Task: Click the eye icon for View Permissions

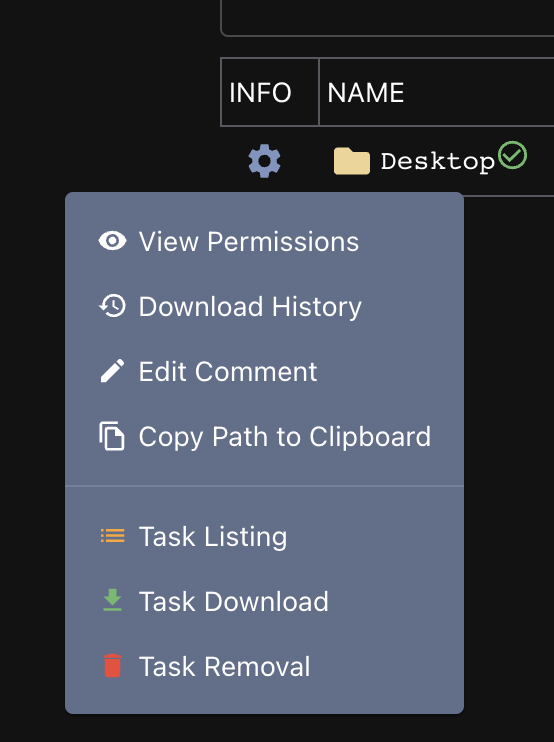Action: coord(113,241)
